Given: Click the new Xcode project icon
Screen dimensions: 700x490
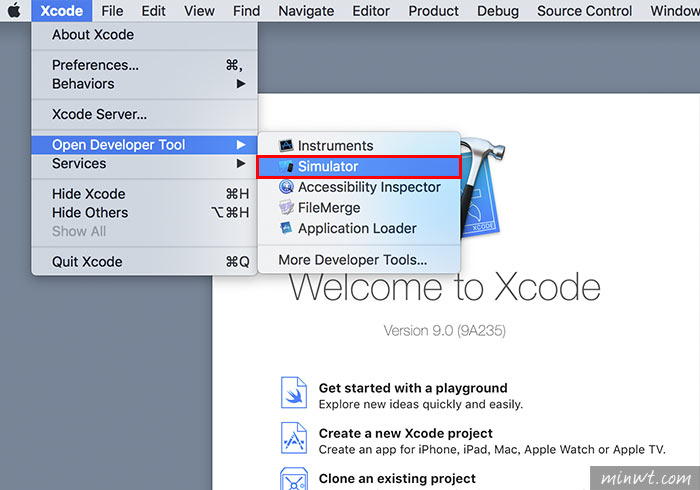Looking at the screenshot, I should (294, 438).
